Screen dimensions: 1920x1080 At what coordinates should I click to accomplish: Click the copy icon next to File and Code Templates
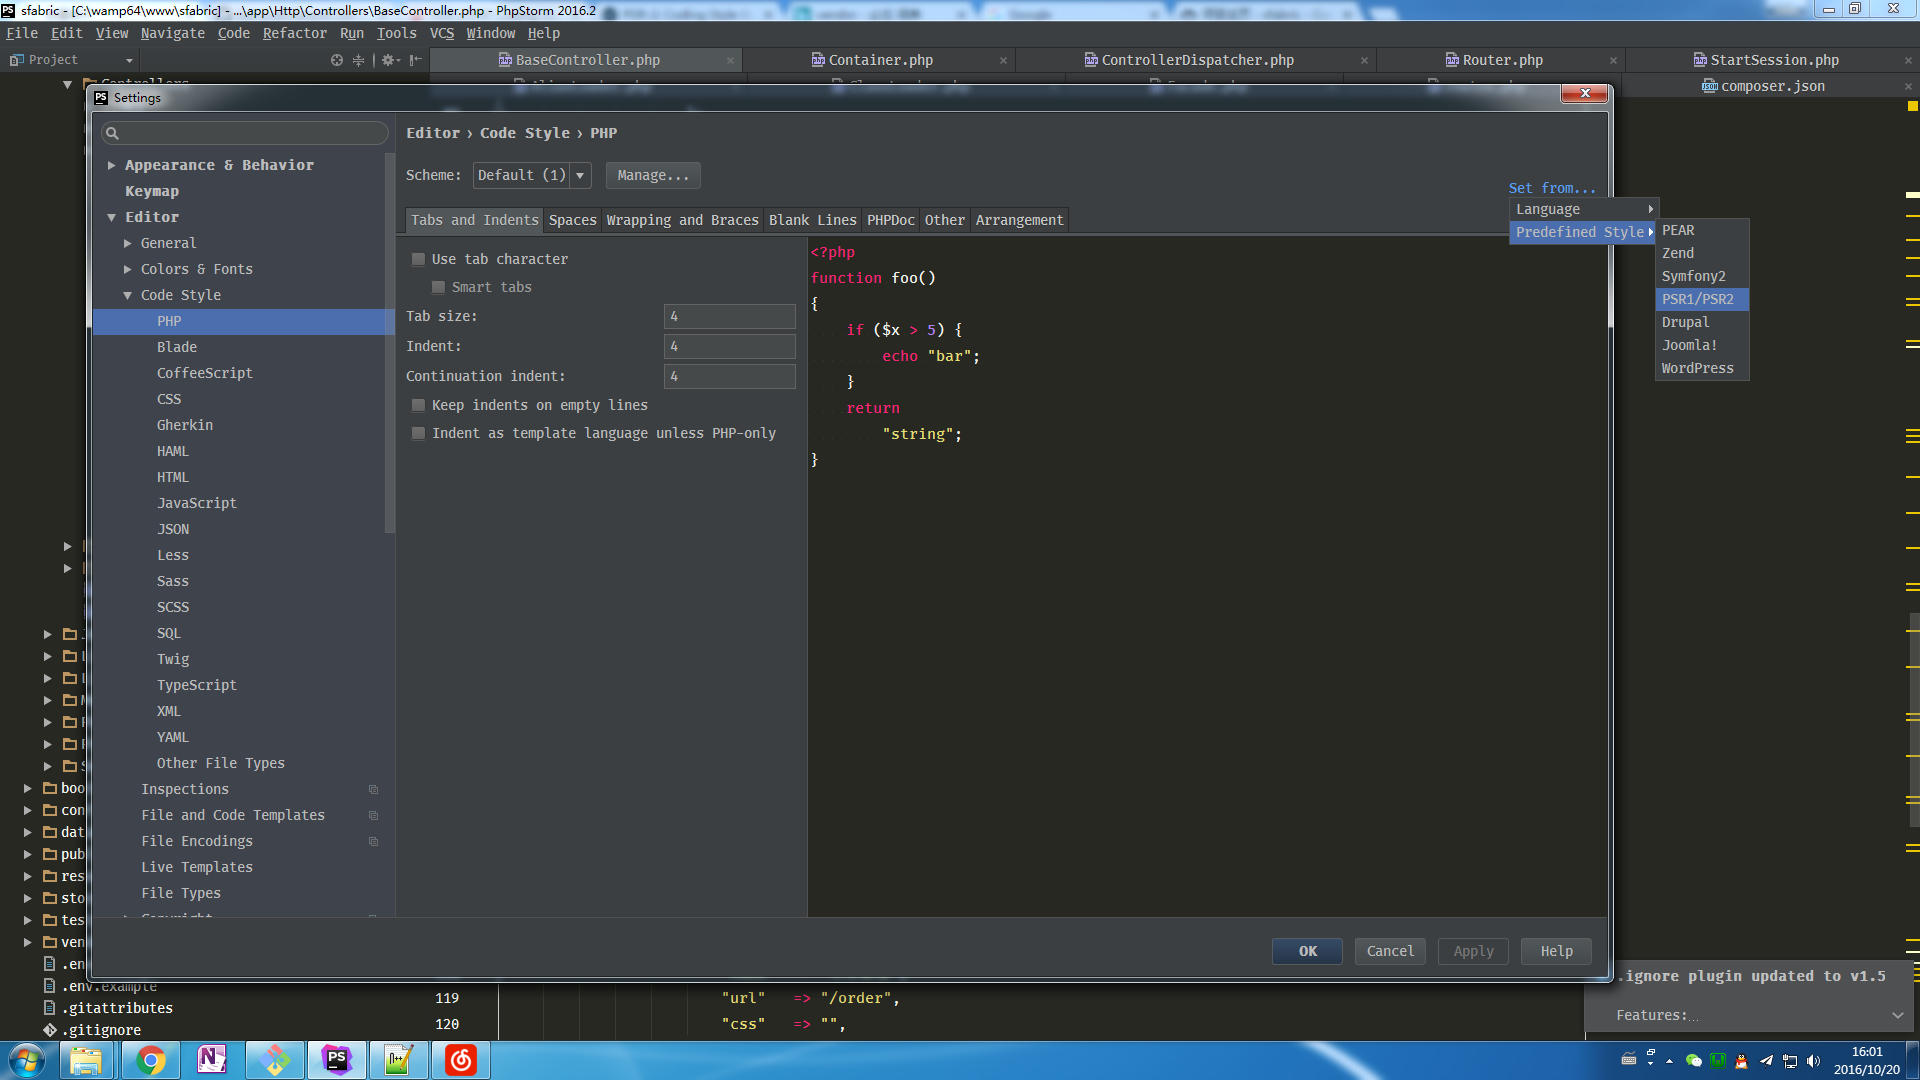pos(373,816)
